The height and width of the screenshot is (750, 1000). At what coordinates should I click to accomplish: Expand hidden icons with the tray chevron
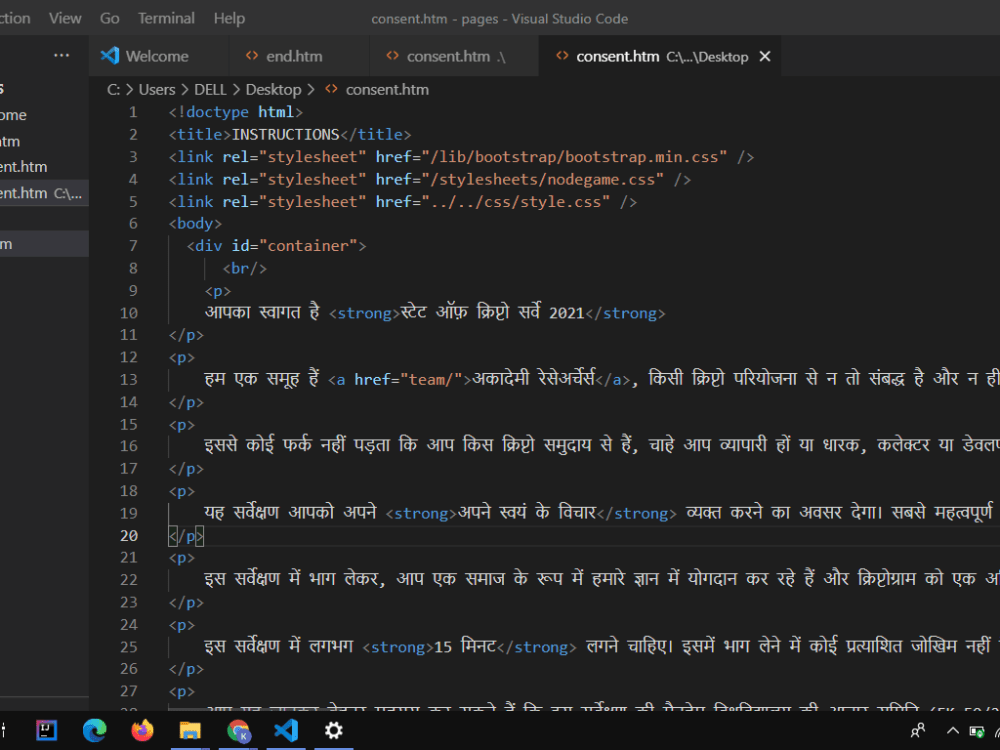point(953,731)
